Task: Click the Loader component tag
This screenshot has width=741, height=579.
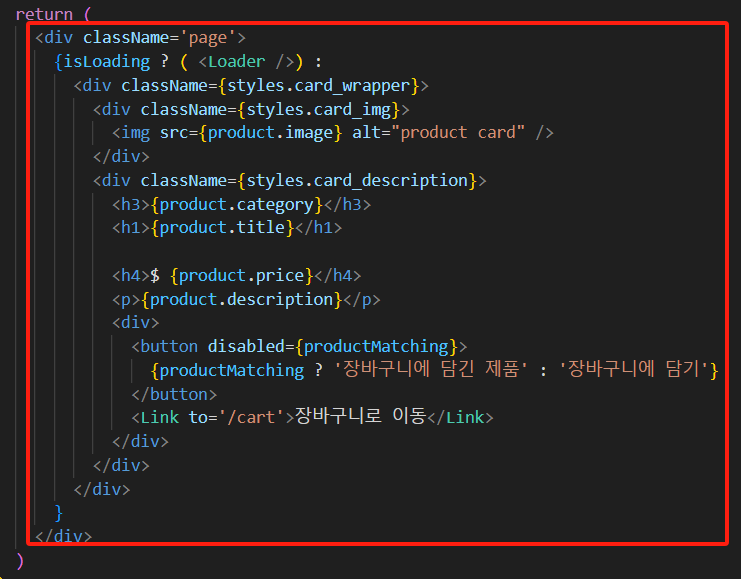Action: pos(236,62)
